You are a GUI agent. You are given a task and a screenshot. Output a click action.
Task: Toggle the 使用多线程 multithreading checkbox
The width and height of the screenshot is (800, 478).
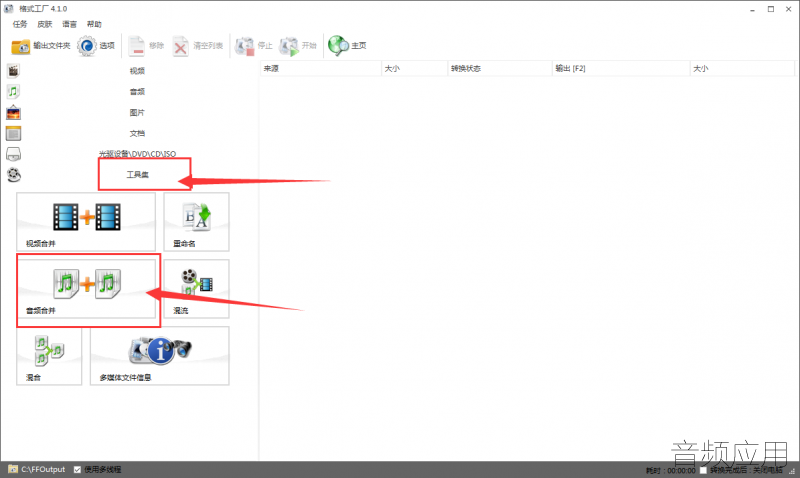[x=77, y=469]
